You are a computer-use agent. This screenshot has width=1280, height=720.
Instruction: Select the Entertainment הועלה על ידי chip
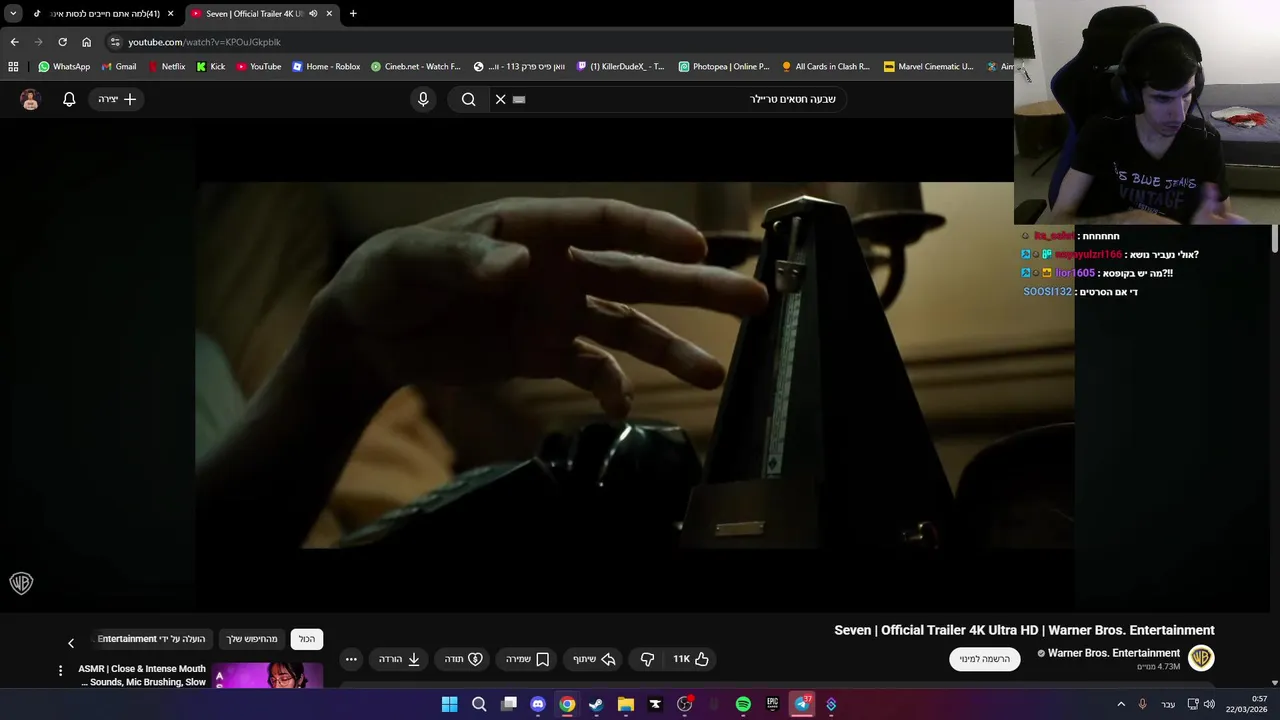coord(151,639)
